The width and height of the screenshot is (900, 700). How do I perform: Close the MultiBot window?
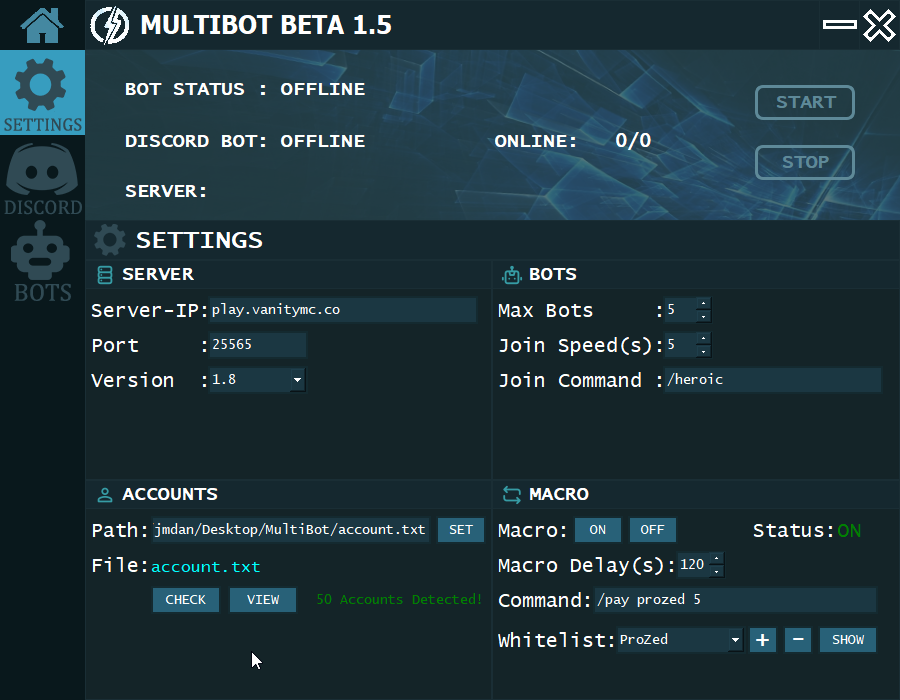coord(879,25)
